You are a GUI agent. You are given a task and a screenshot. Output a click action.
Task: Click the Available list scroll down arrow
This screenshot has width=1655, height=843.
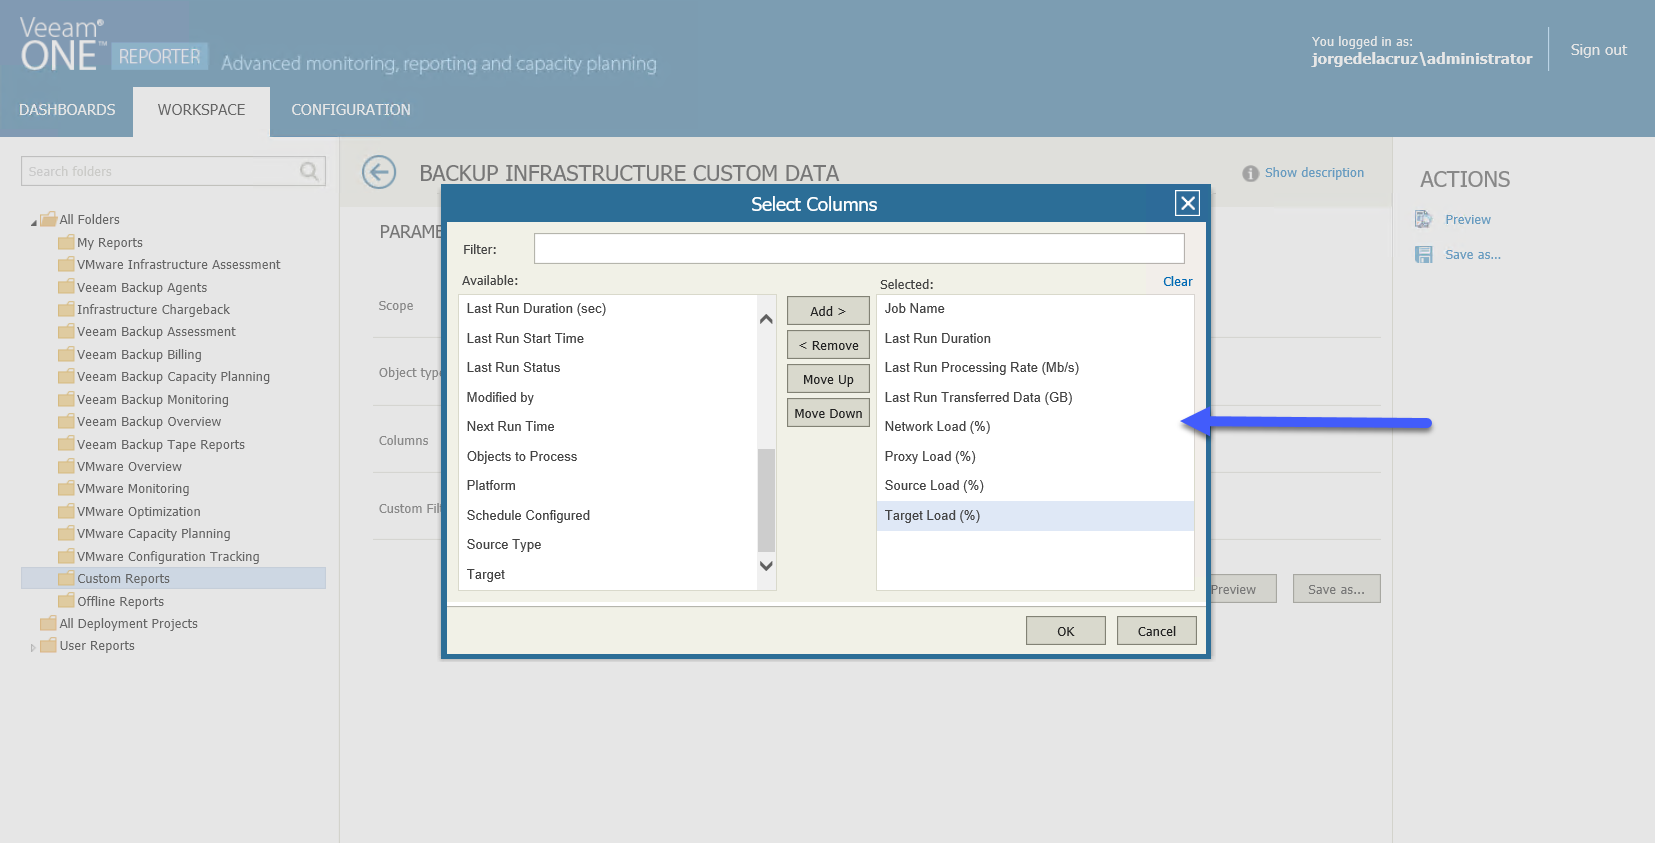(x=766, y=566)
